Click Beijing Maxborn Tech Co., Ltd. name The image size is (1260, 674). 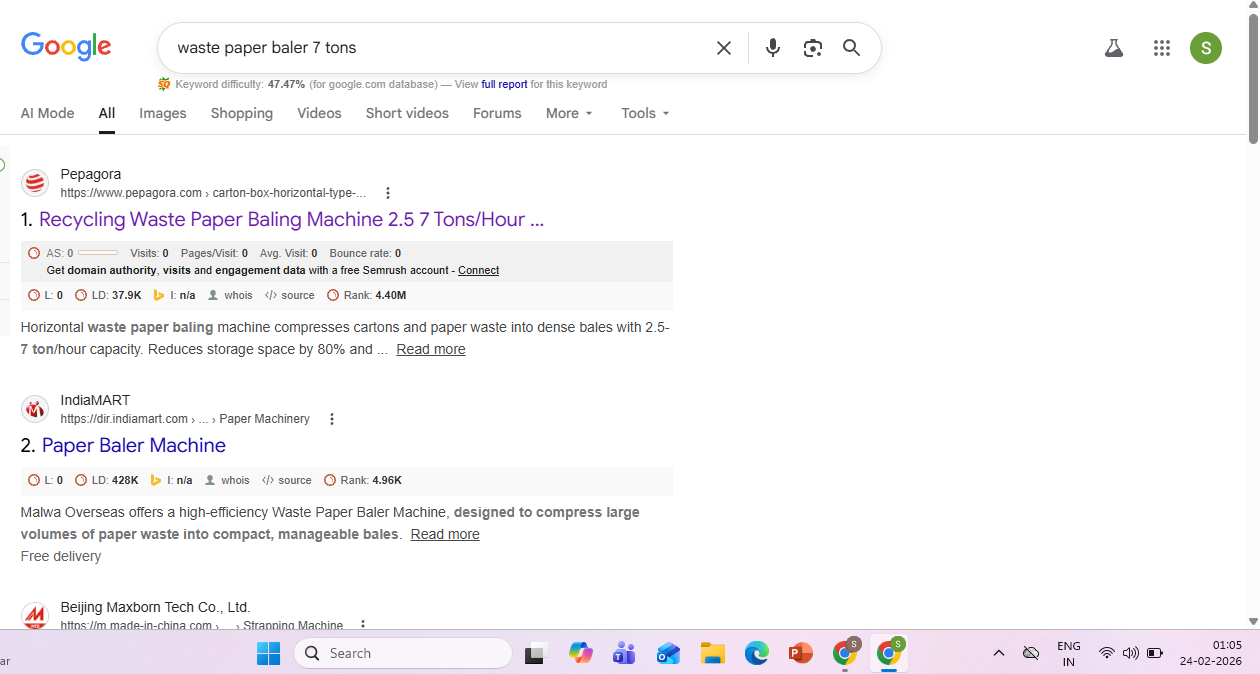tap(155, 607)
